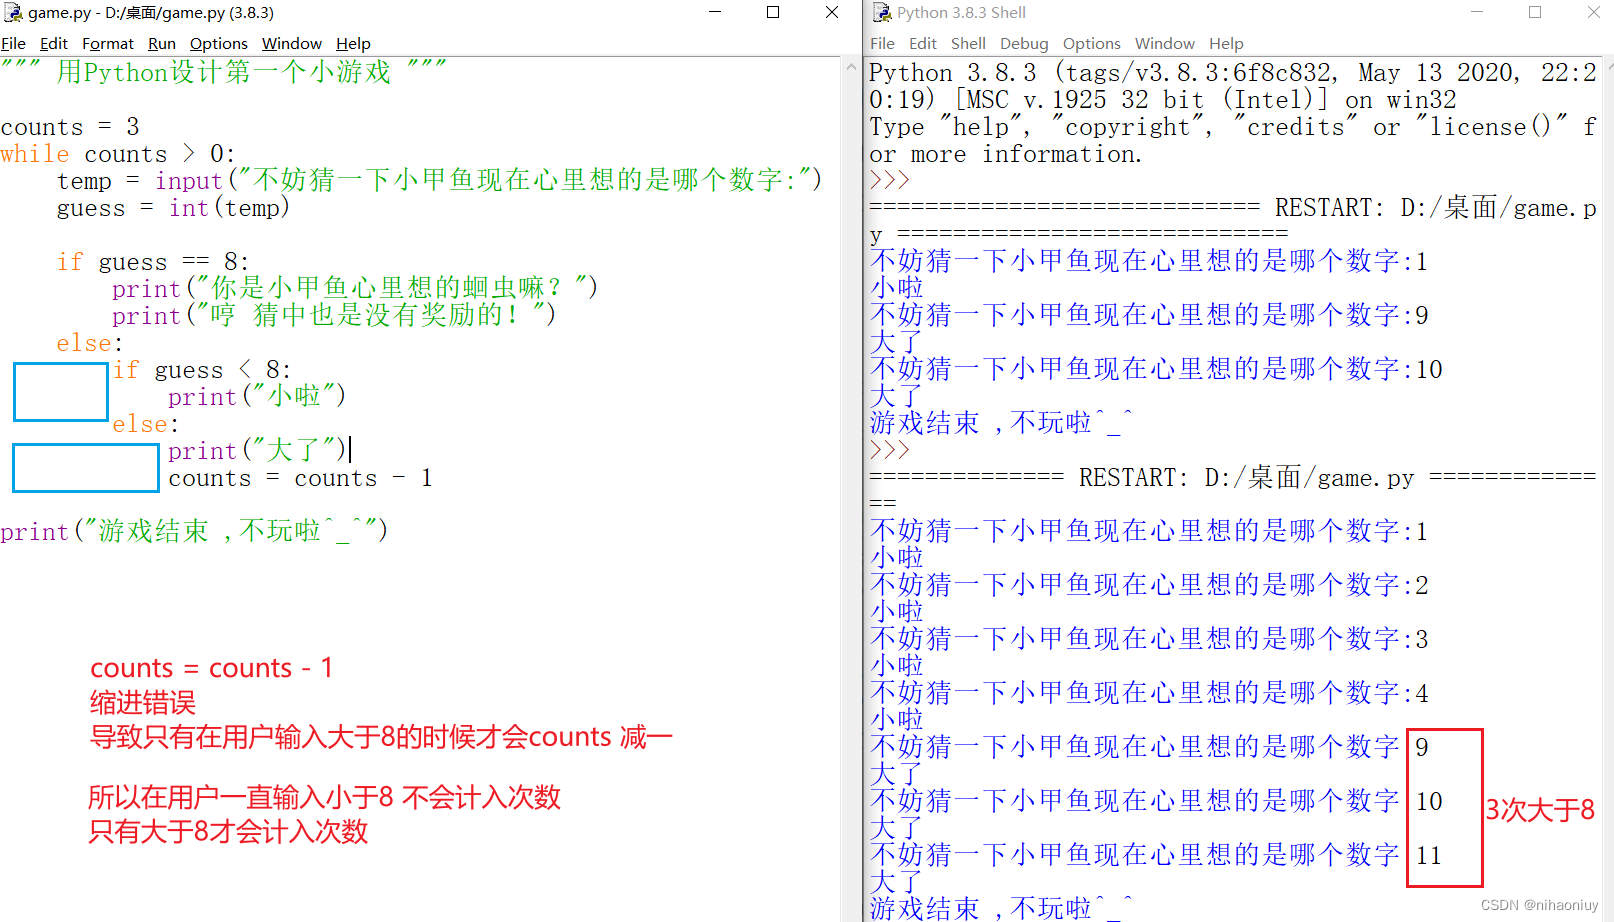Open Help menu in Python Shell window
1614x922 pixels.
pyautogui.click(x=1226, y=44)
